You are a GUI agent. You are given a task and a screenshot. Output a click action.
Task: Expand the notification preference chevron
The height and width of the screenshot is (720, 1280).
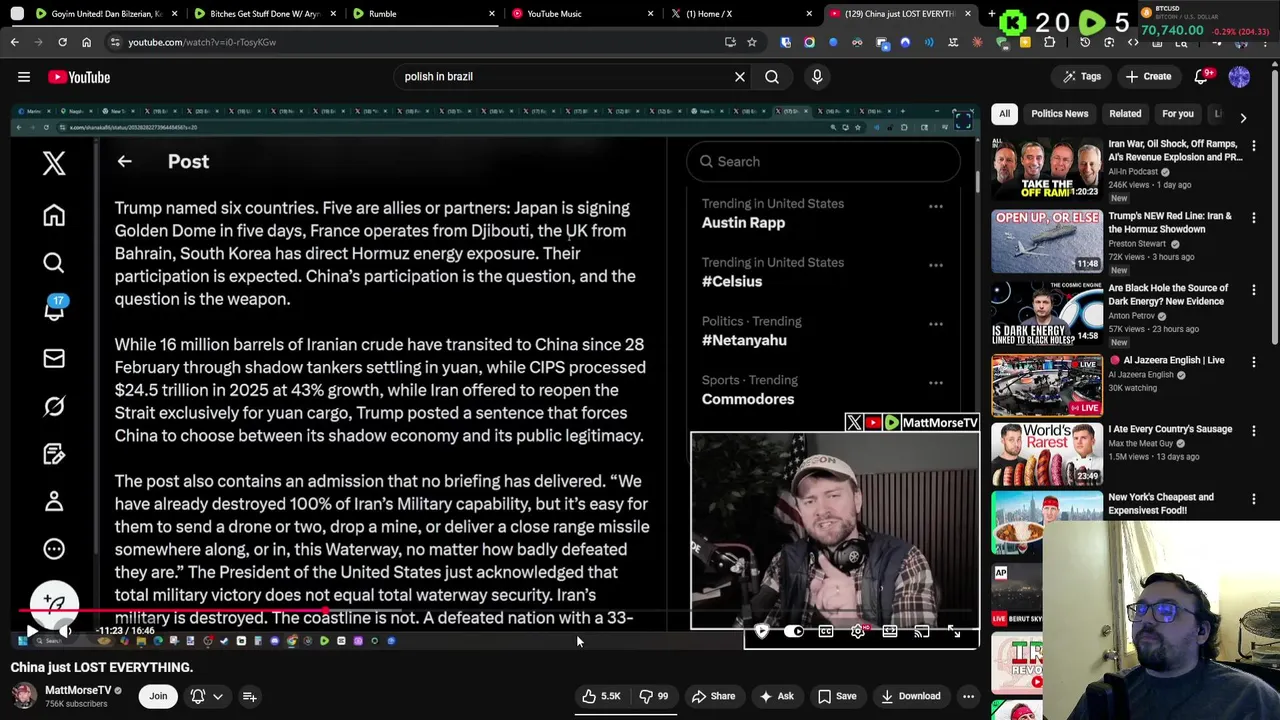(x=217, y=696)
